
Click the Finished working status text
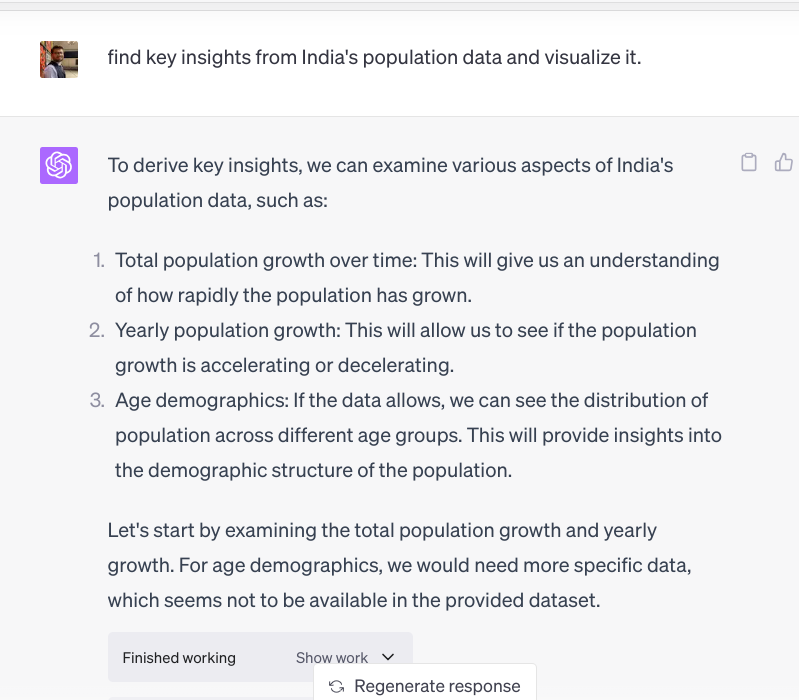(x=179, y=658)
